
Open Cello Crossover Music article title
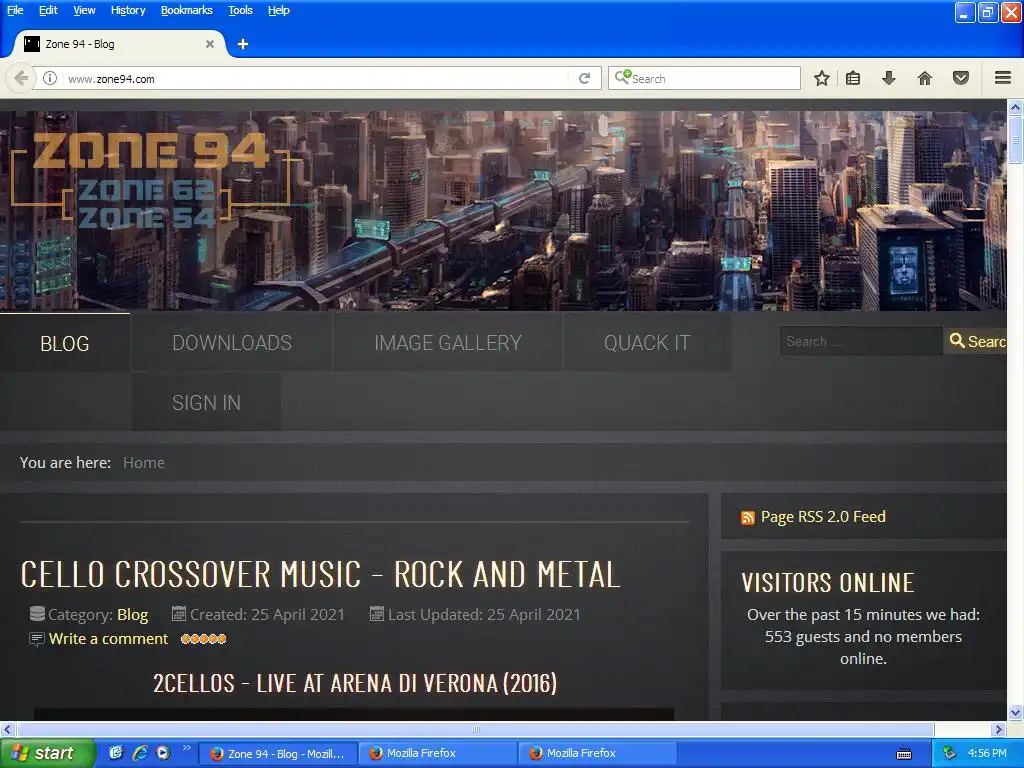320,575
